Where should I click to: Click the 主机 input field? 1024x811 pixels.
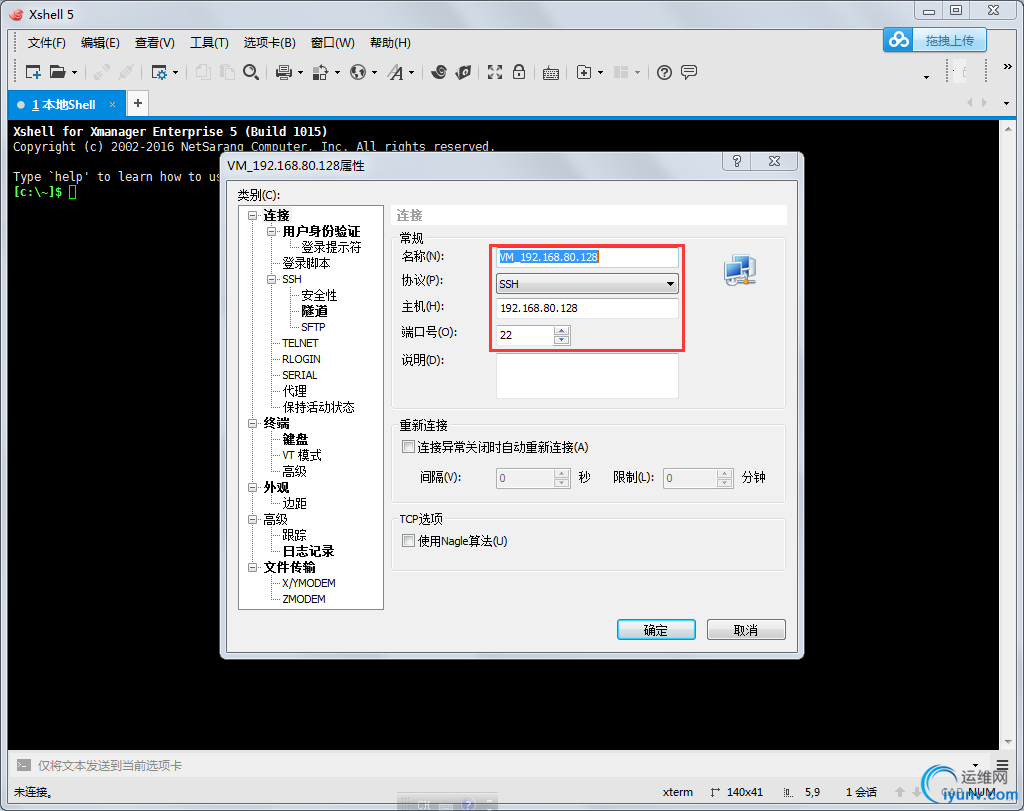coord(587,308)
